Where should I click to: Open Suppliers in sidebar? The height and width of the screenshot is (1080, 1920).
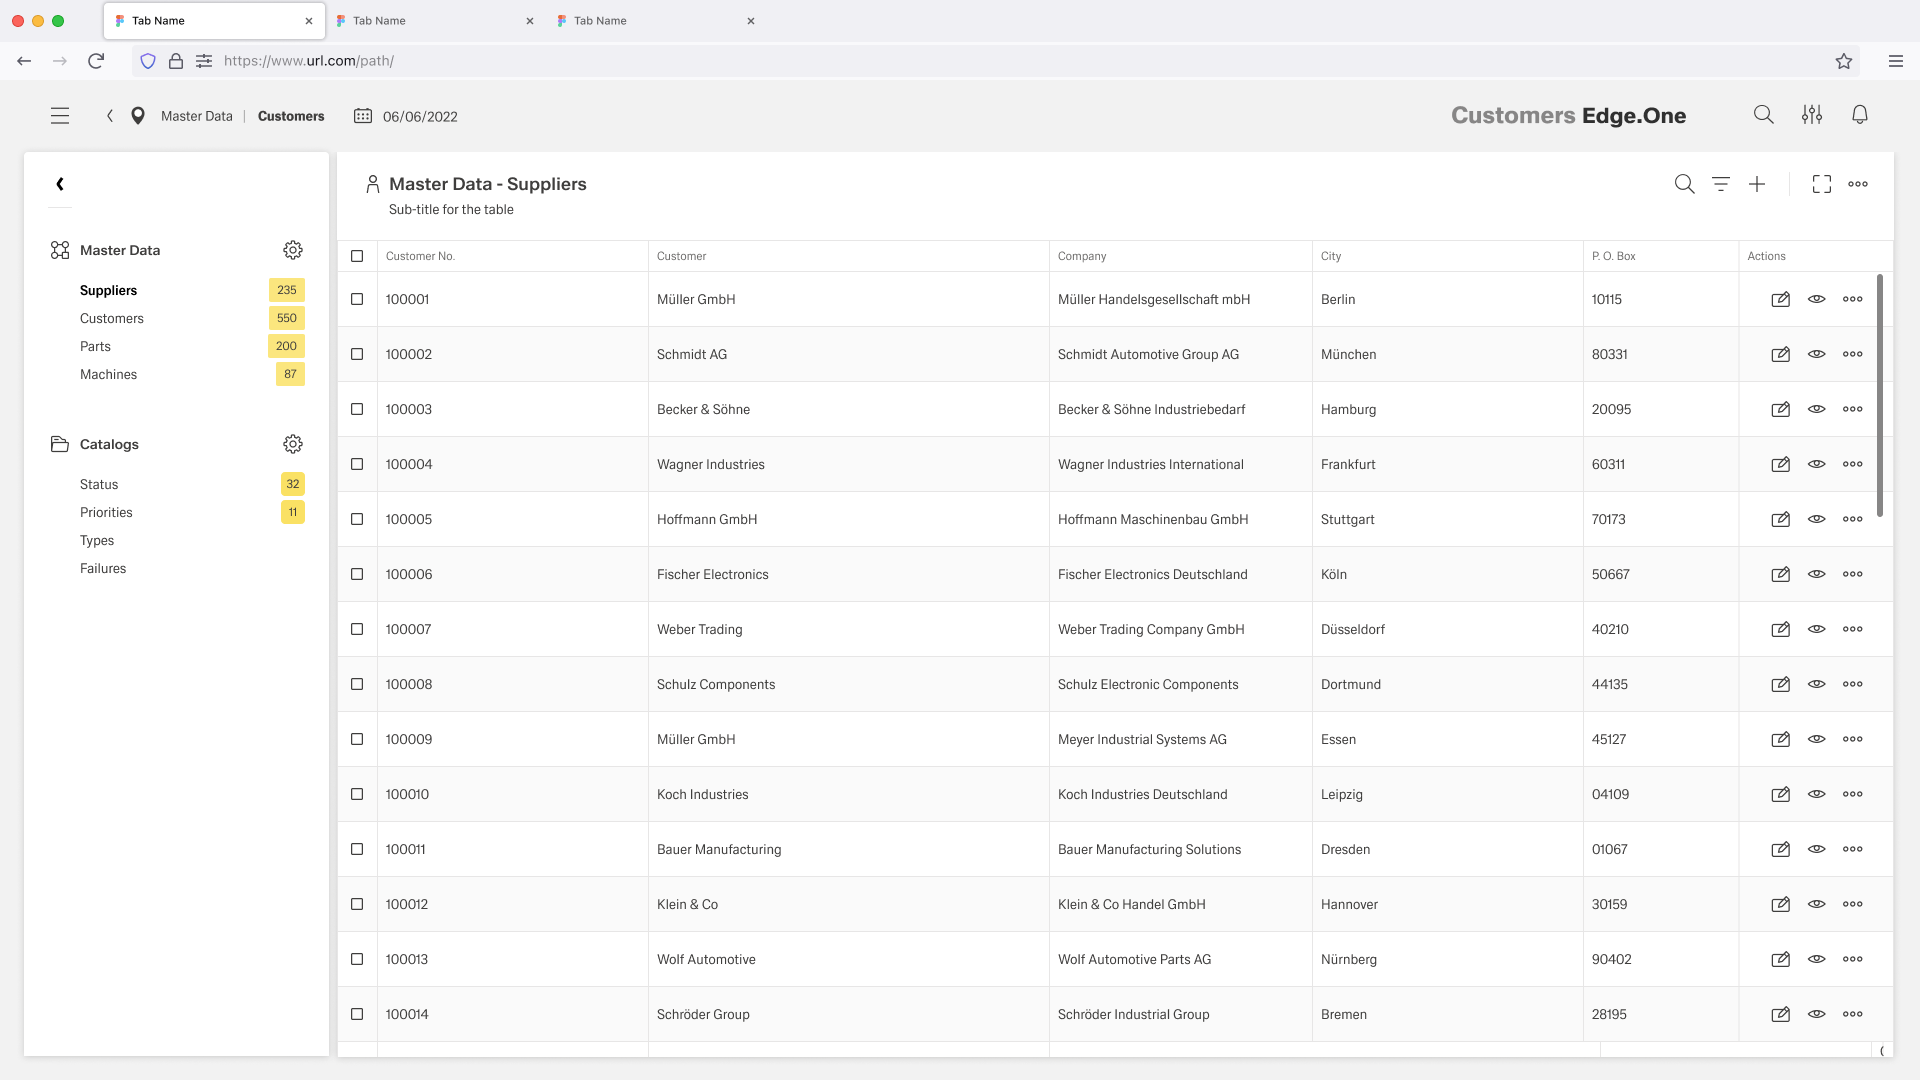tap(108, 290)
